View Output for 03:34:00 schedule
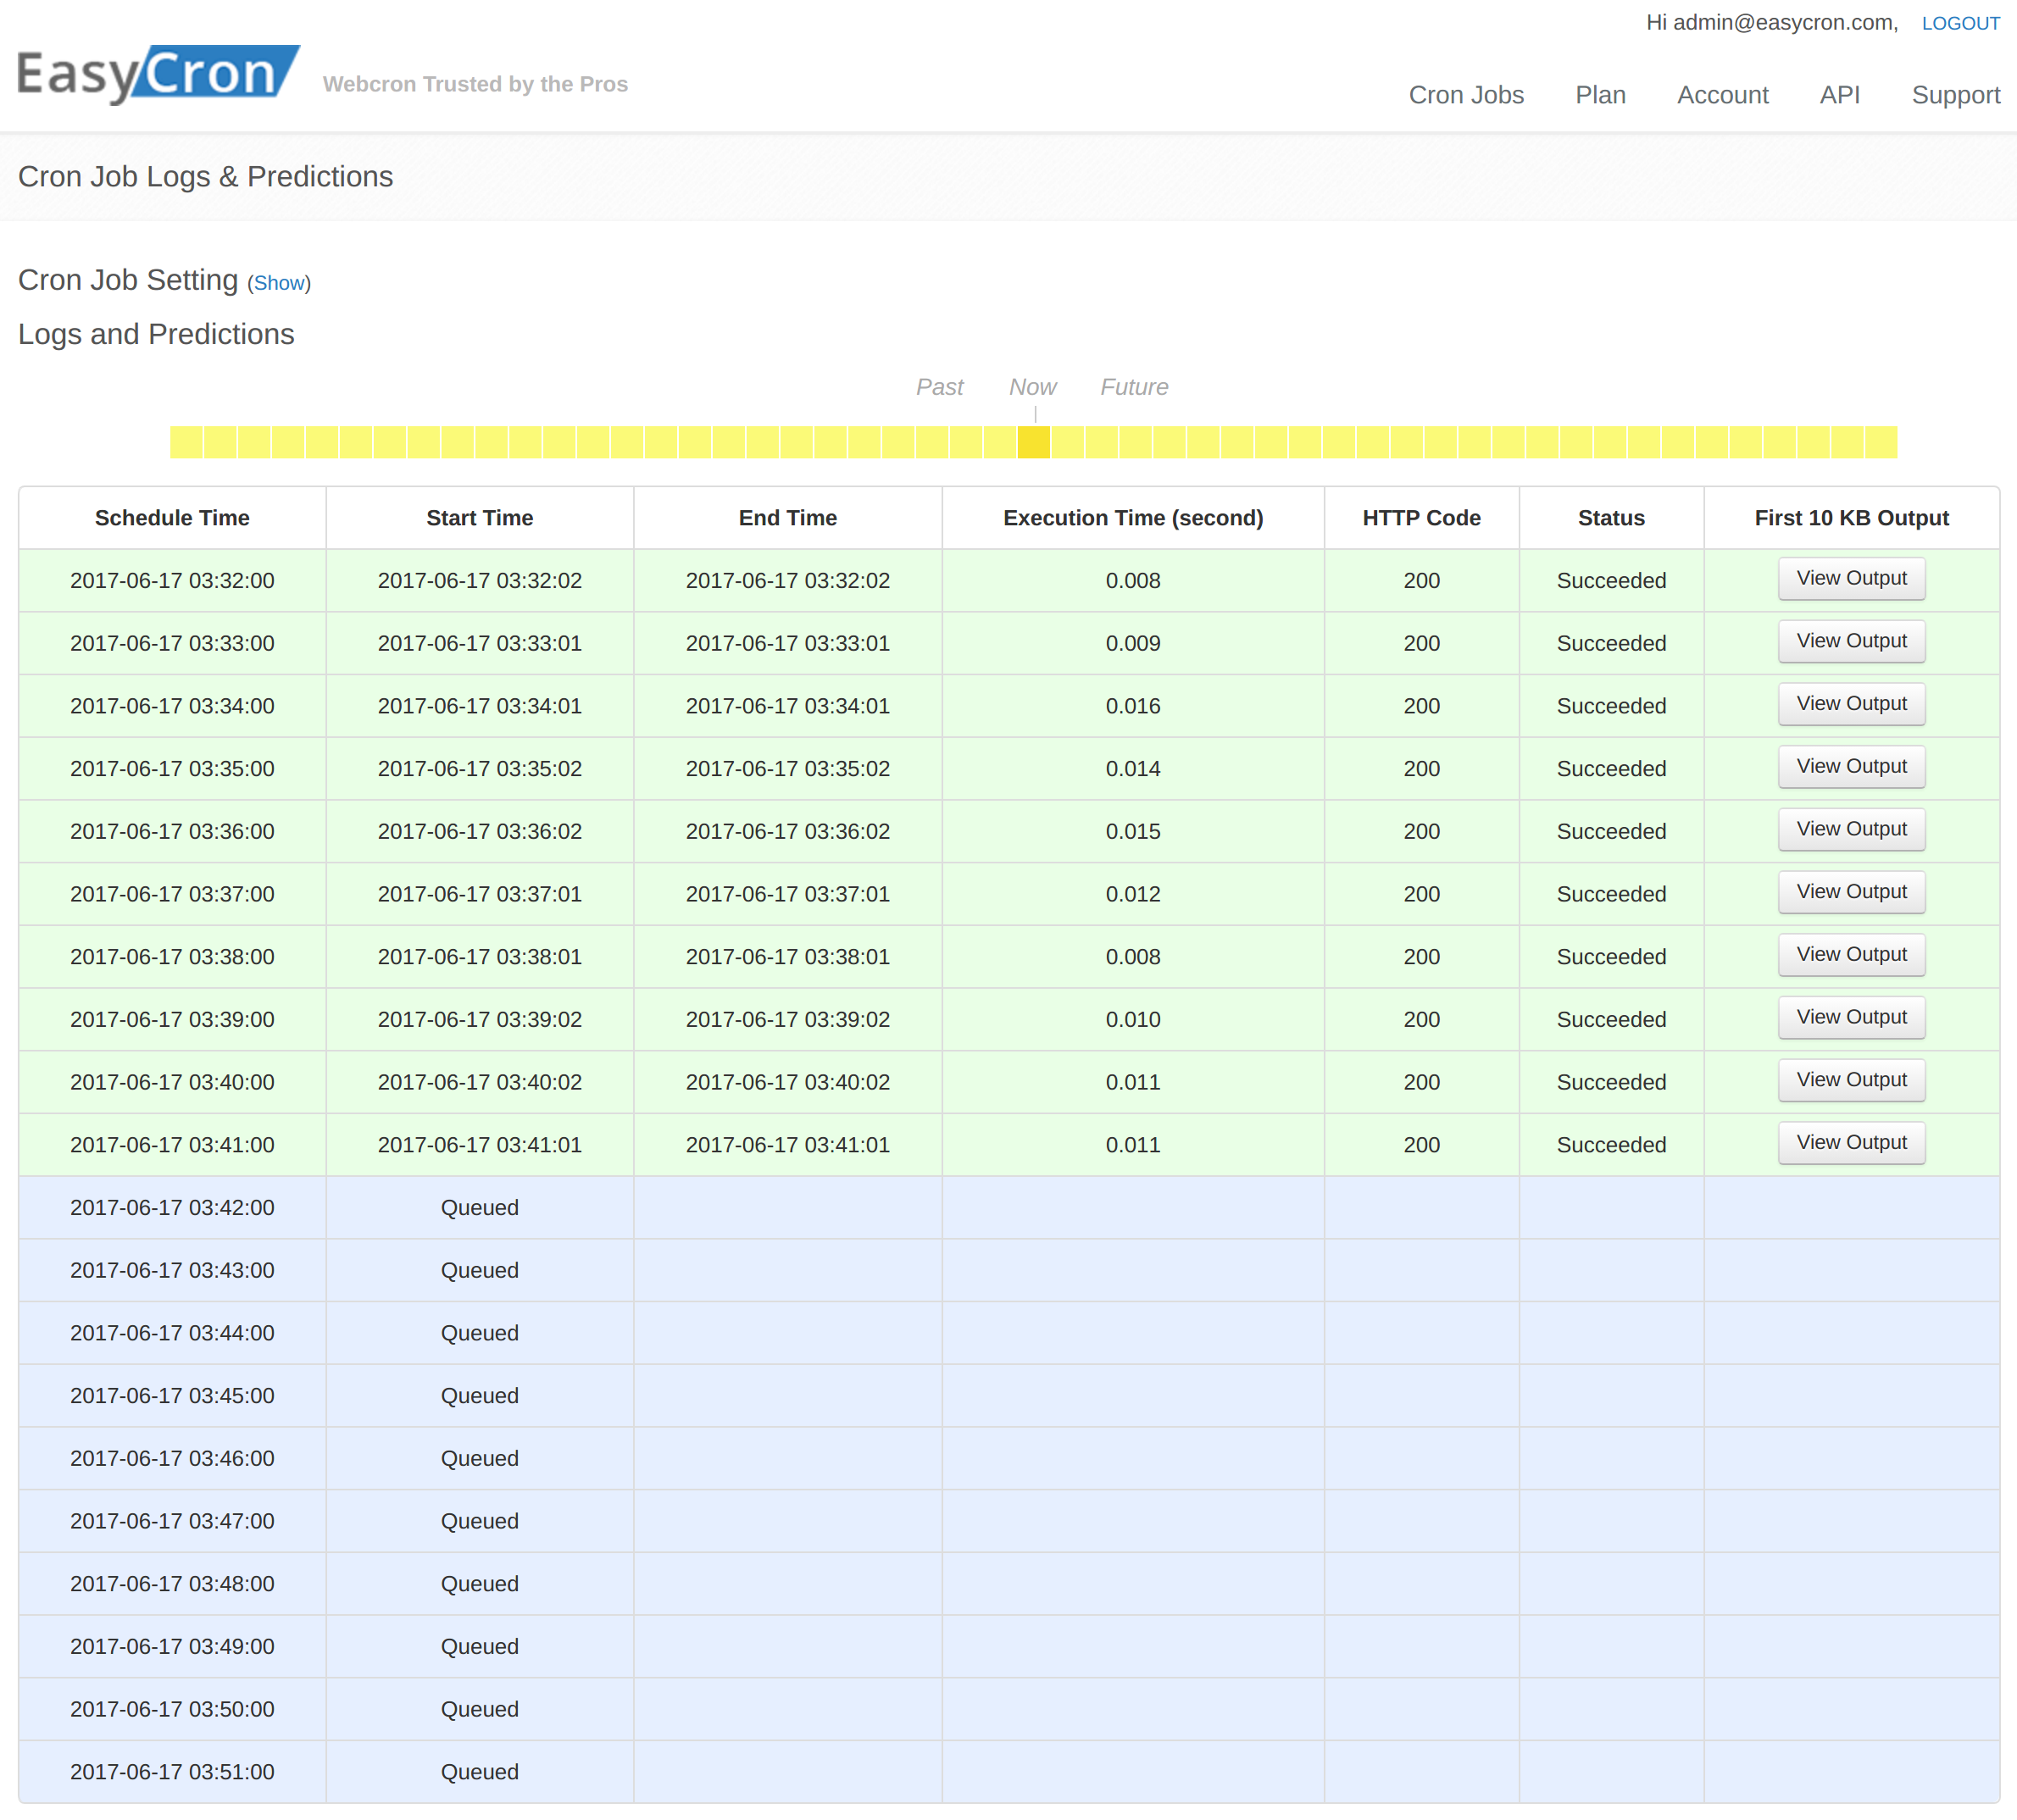Viewport: 2017px width, 1820px height. tap(1851, 704)
